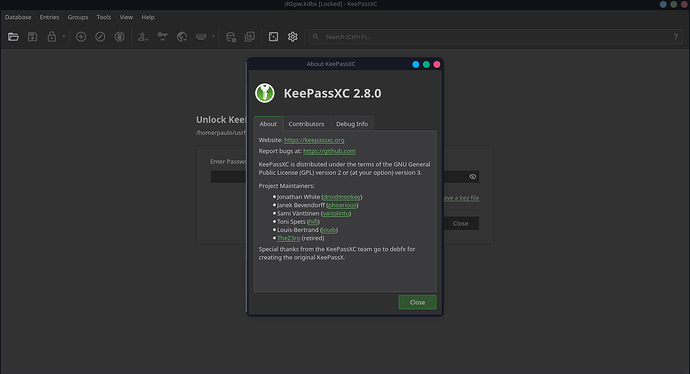Click the main window blue title button
This screenshot has width=690, height=374.
tap(663, 4)
